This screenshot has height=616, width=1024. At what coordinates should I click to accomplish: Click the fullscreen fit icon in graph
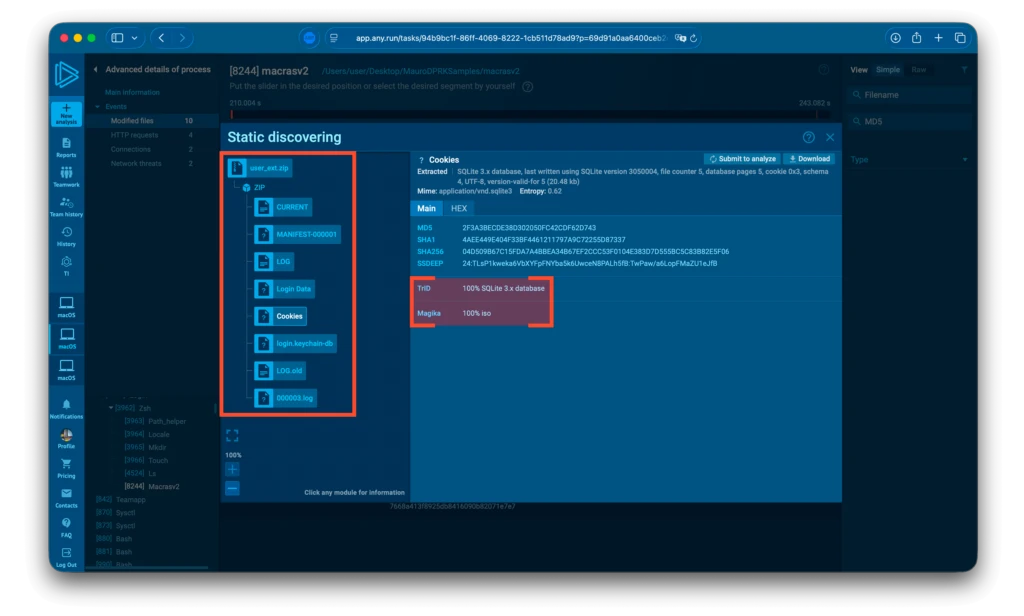coord(232,435)
